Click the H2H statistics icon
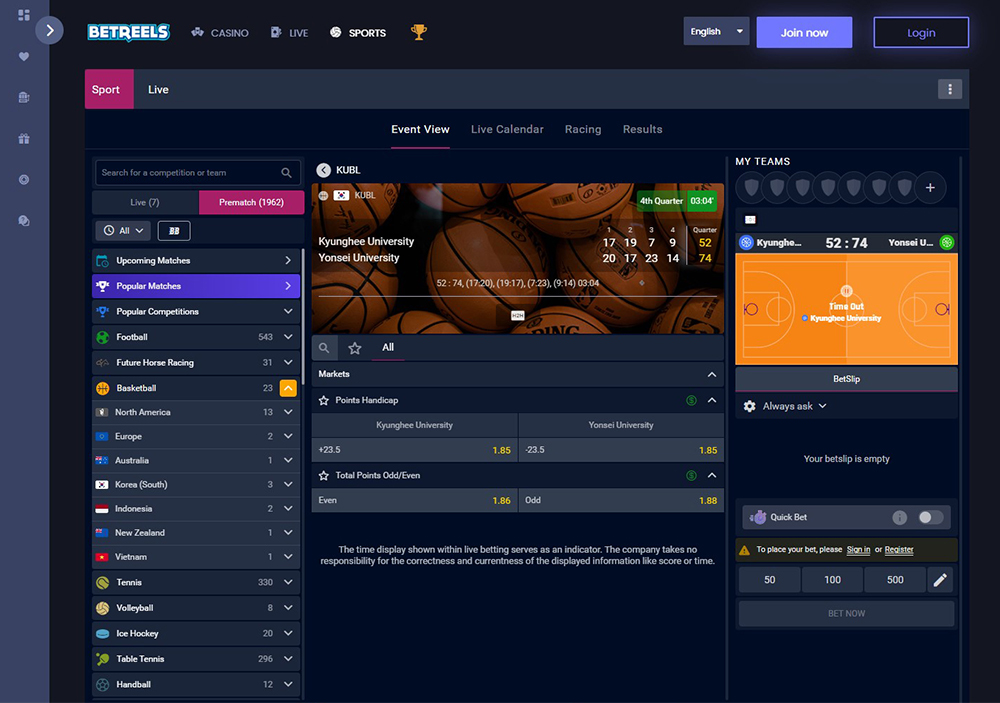 click(x=517, y=316)
